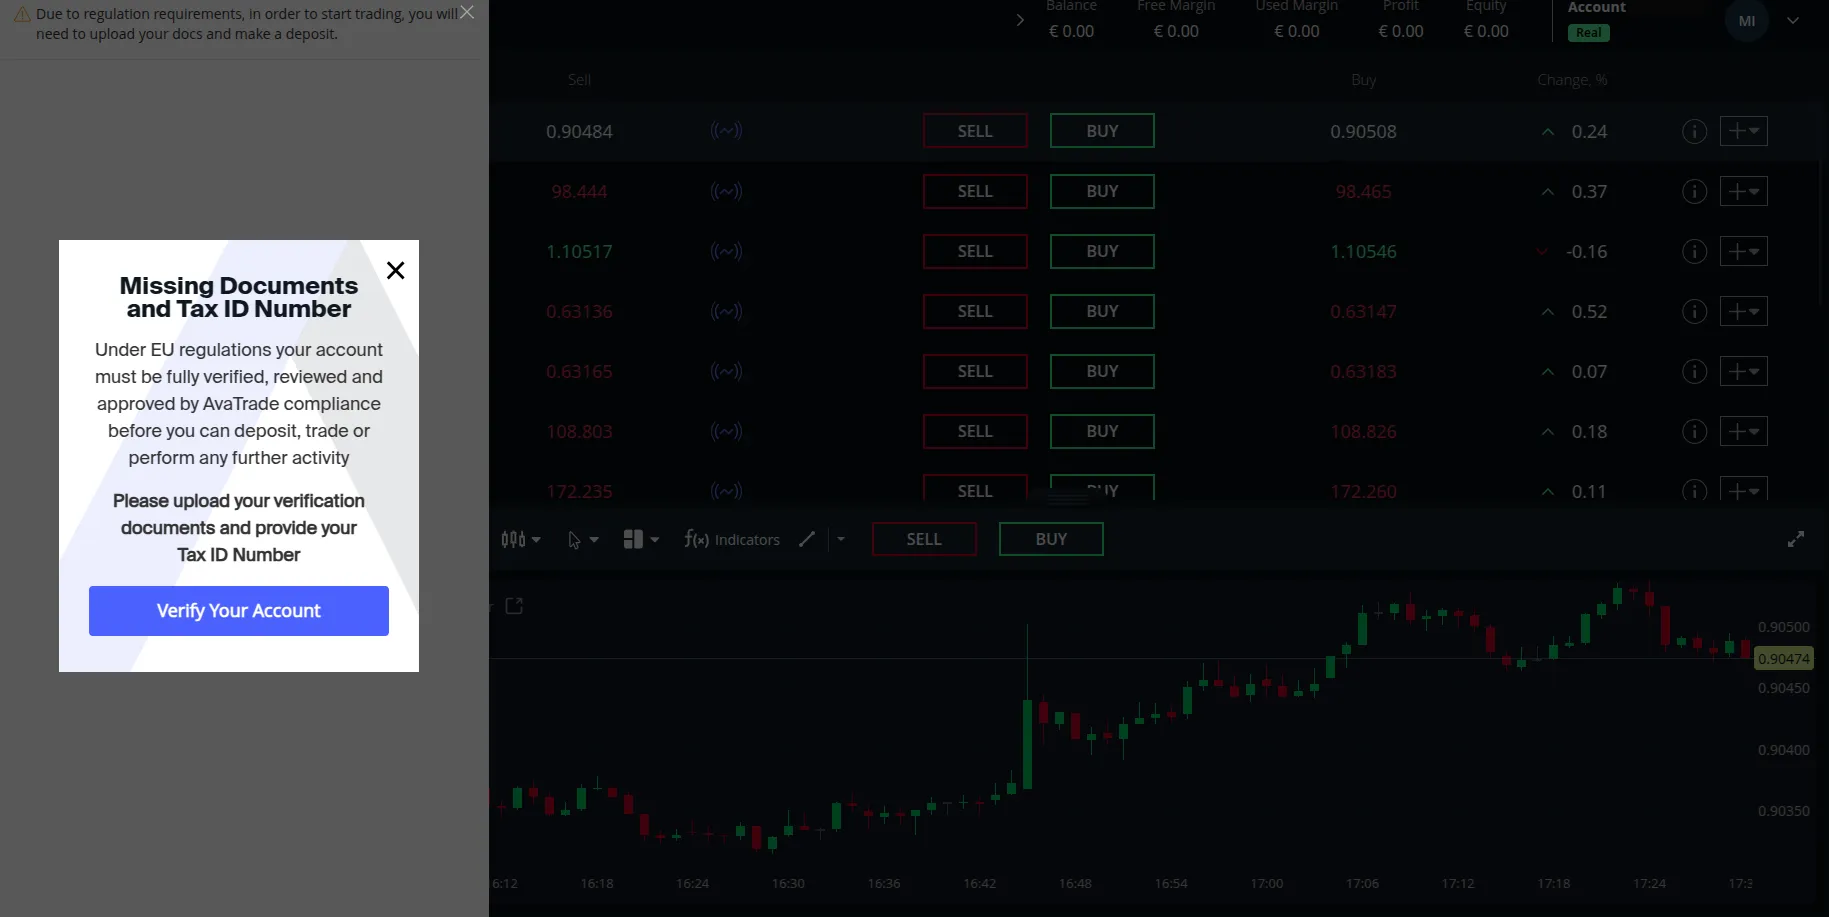Show info for the 0.52 change row
The height and width of the screenshot is (917, 1829).
click(x=1694, y=311)
